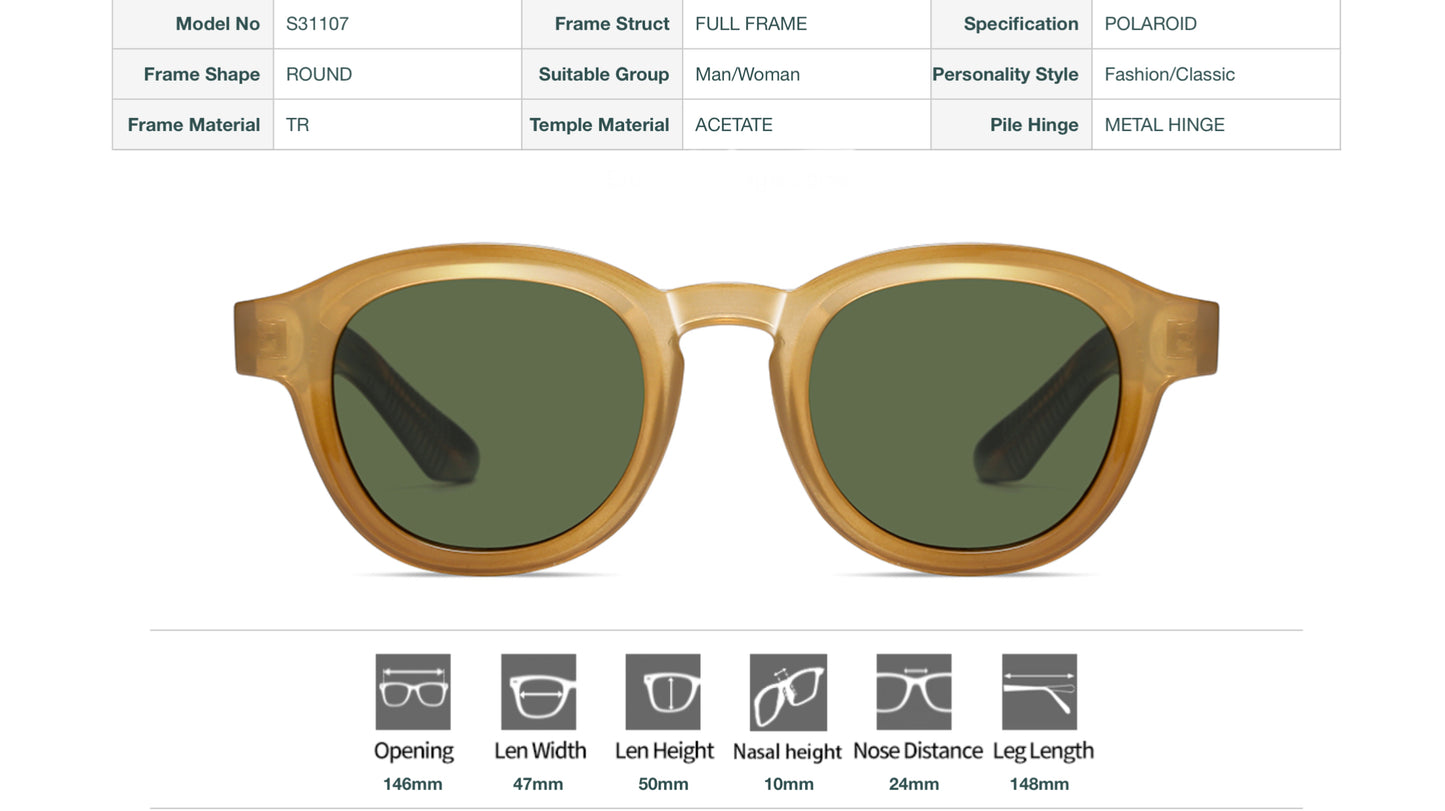Toggle the POLAROID specification value
This screenshot has width=1445, height=811.
[1151, 23]
